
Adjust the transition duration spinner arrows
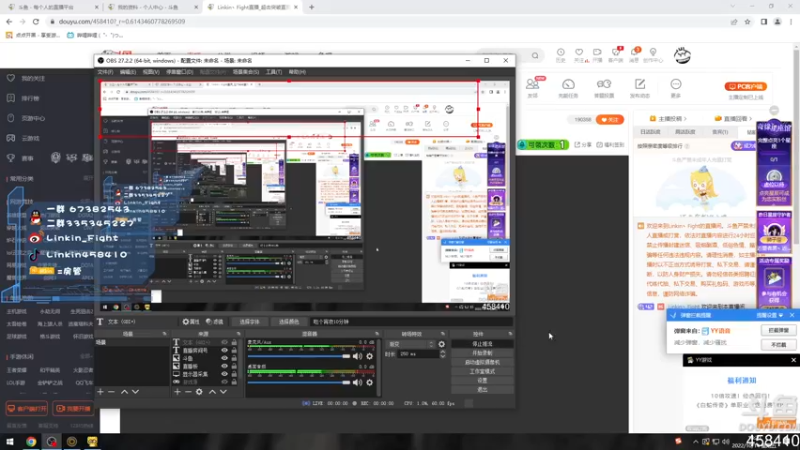pyautogui.click(x=442, y=354)
